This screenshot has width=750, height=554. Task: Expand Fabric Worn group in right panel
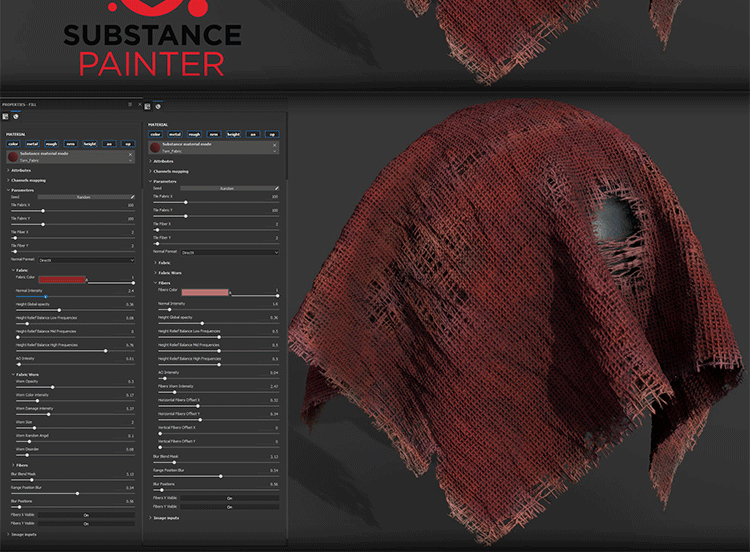pyautogui.click(x=167, y=273)
